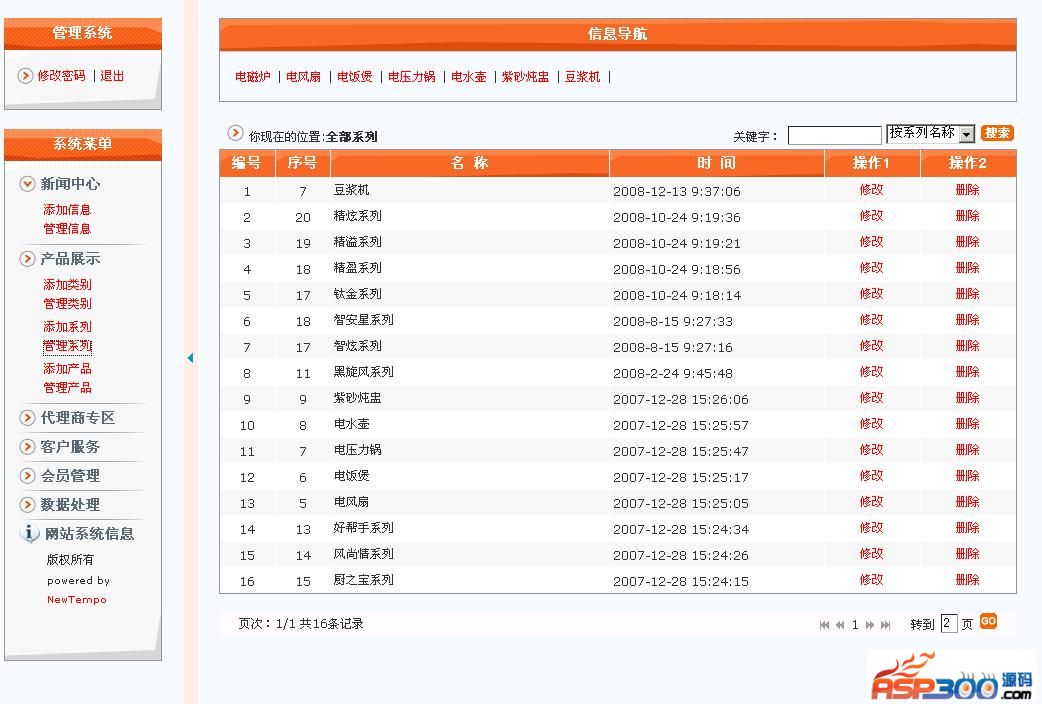
Task: Click the page number box beside 转到
Action: [x=949, y=624]
